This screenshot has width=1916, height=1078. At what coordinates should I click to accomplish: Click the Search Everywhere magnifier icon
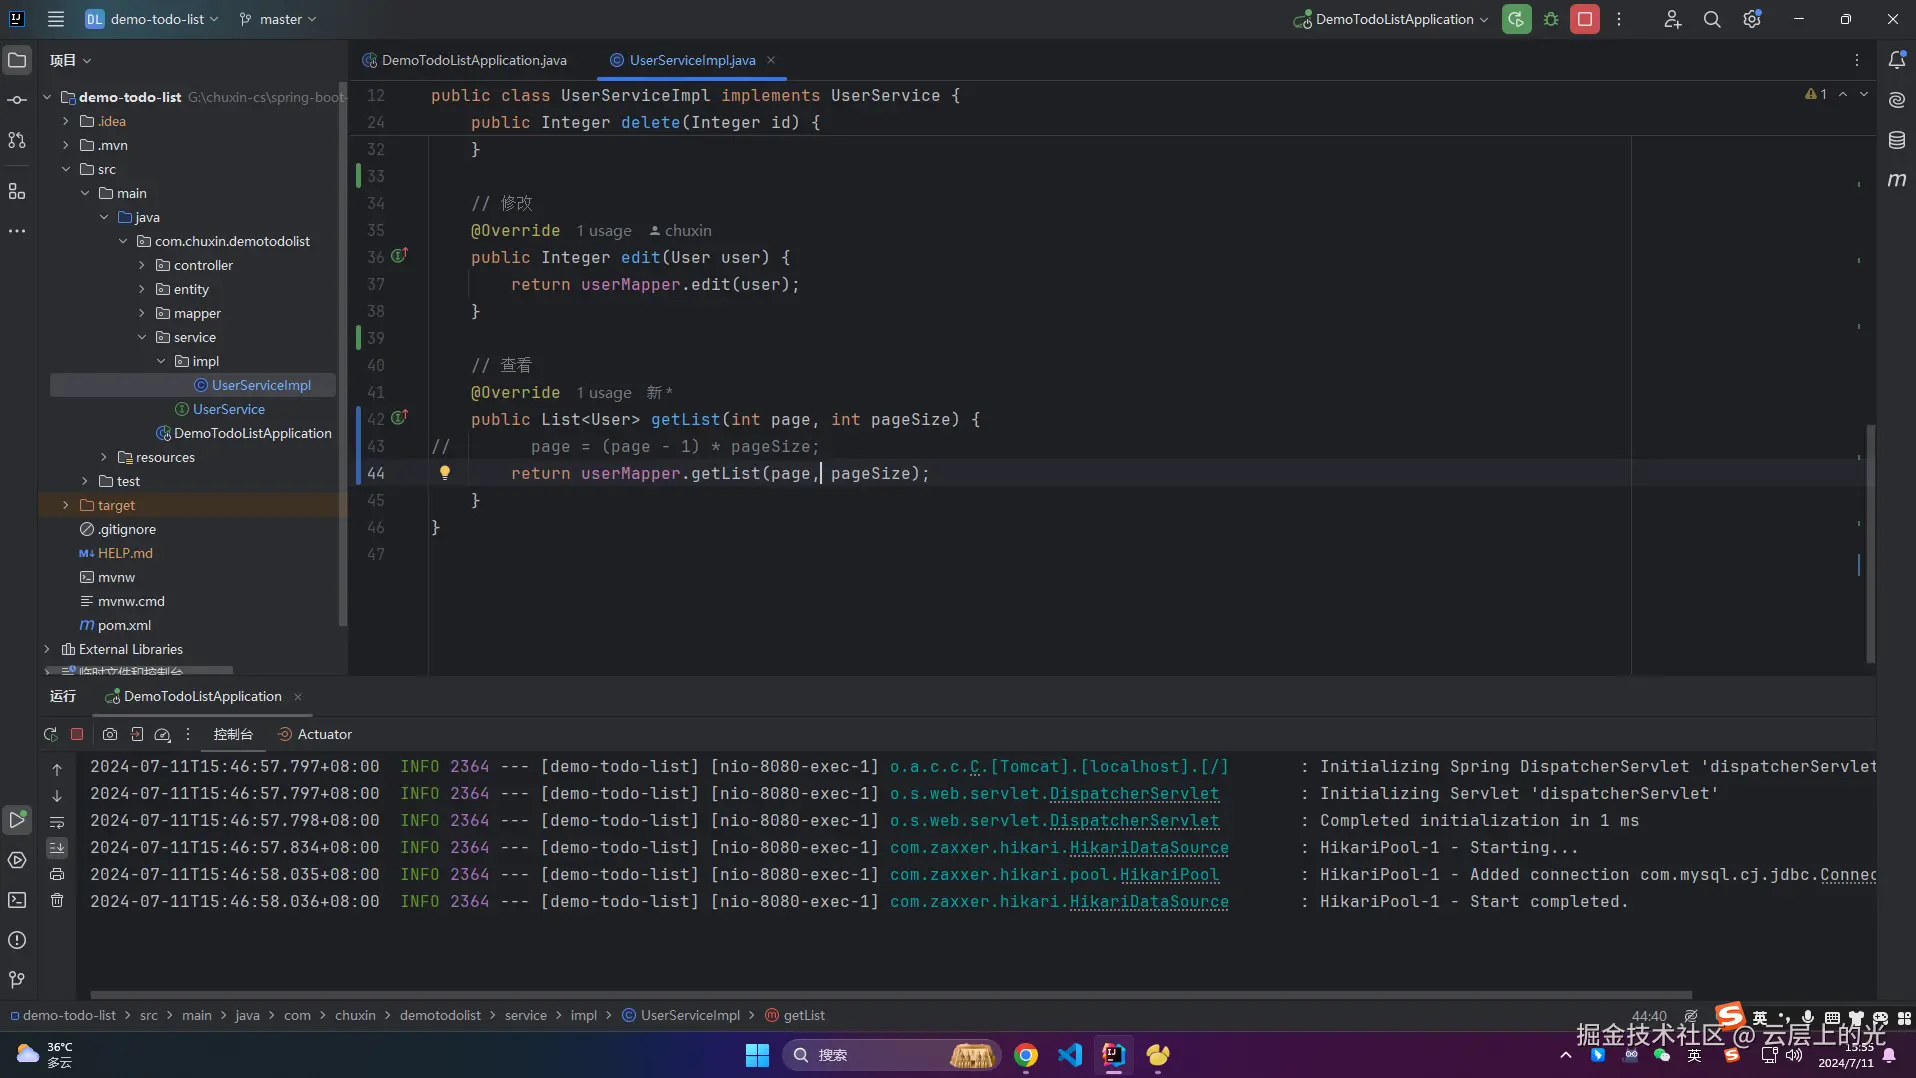pos(1712,19)
